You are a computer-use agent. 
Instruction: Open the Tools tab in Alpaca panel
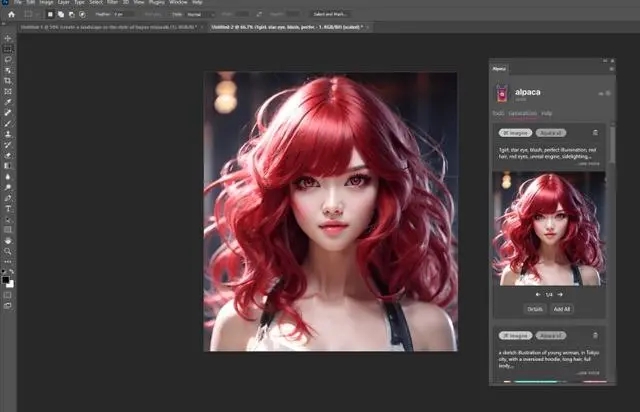pos(498,113)
